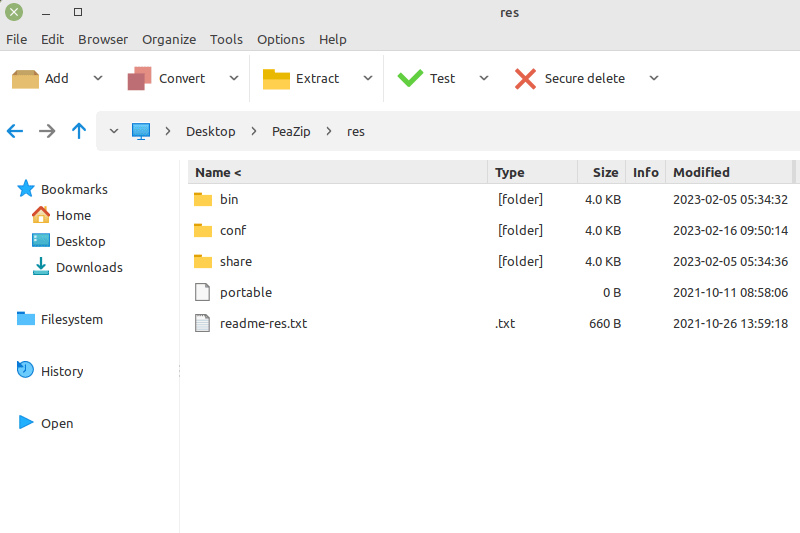The height and width of the screenshot is (533, 800).
Task: Click the Convert toolbar icon
Action: (139, 78)
